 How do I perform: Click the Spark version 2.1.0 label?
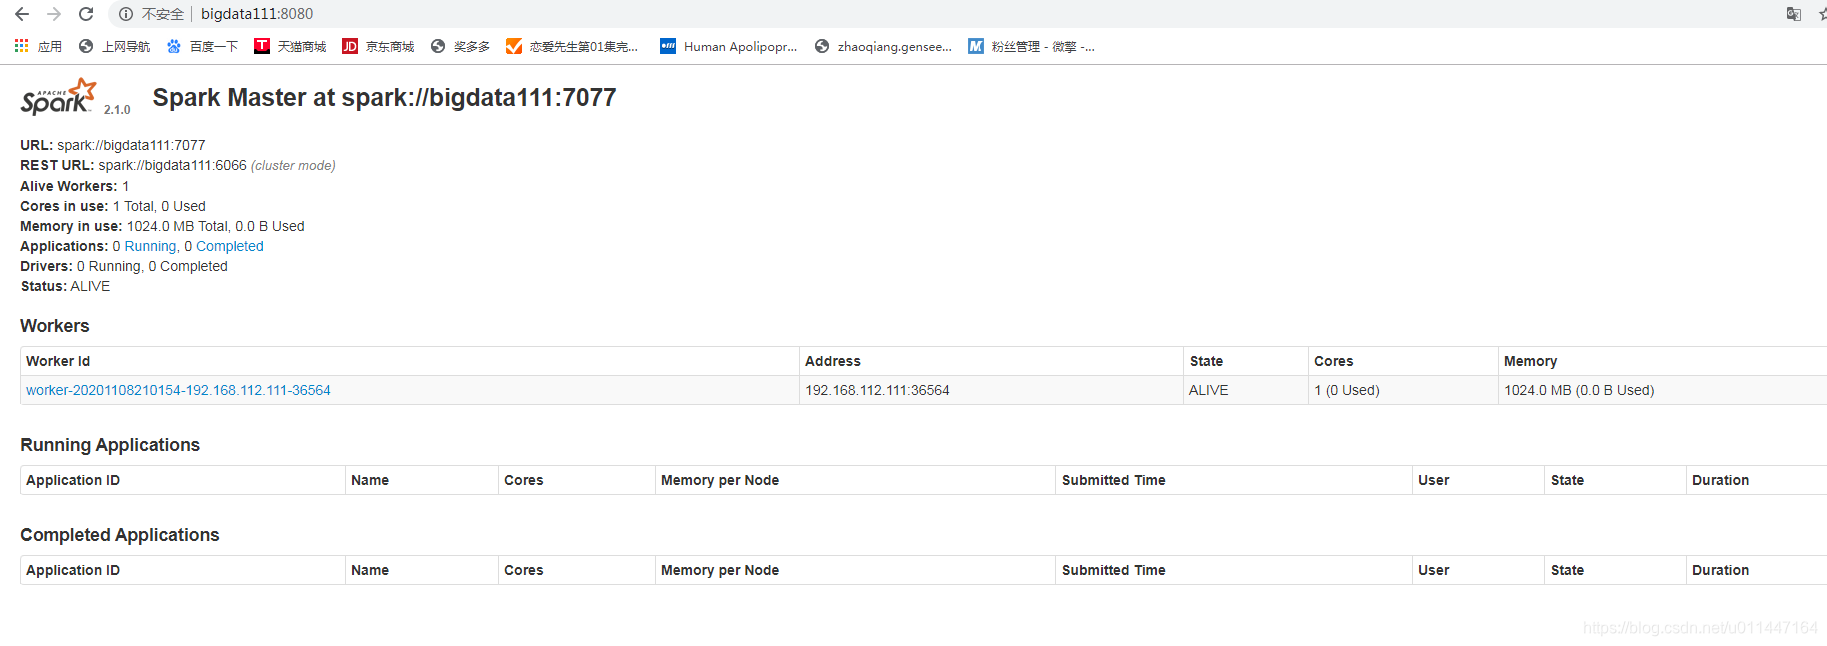[x=117, y=110]
